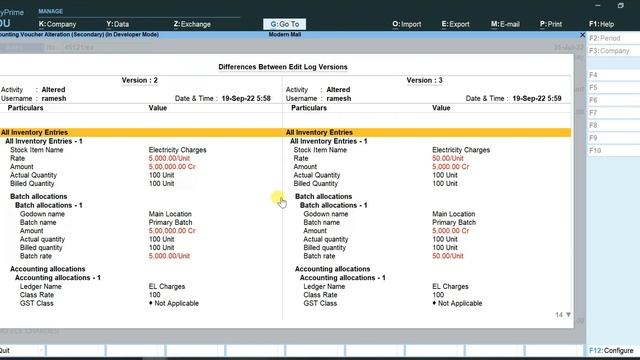Click Version 2 'Electricity Charges' stock item value

point(178,150)
